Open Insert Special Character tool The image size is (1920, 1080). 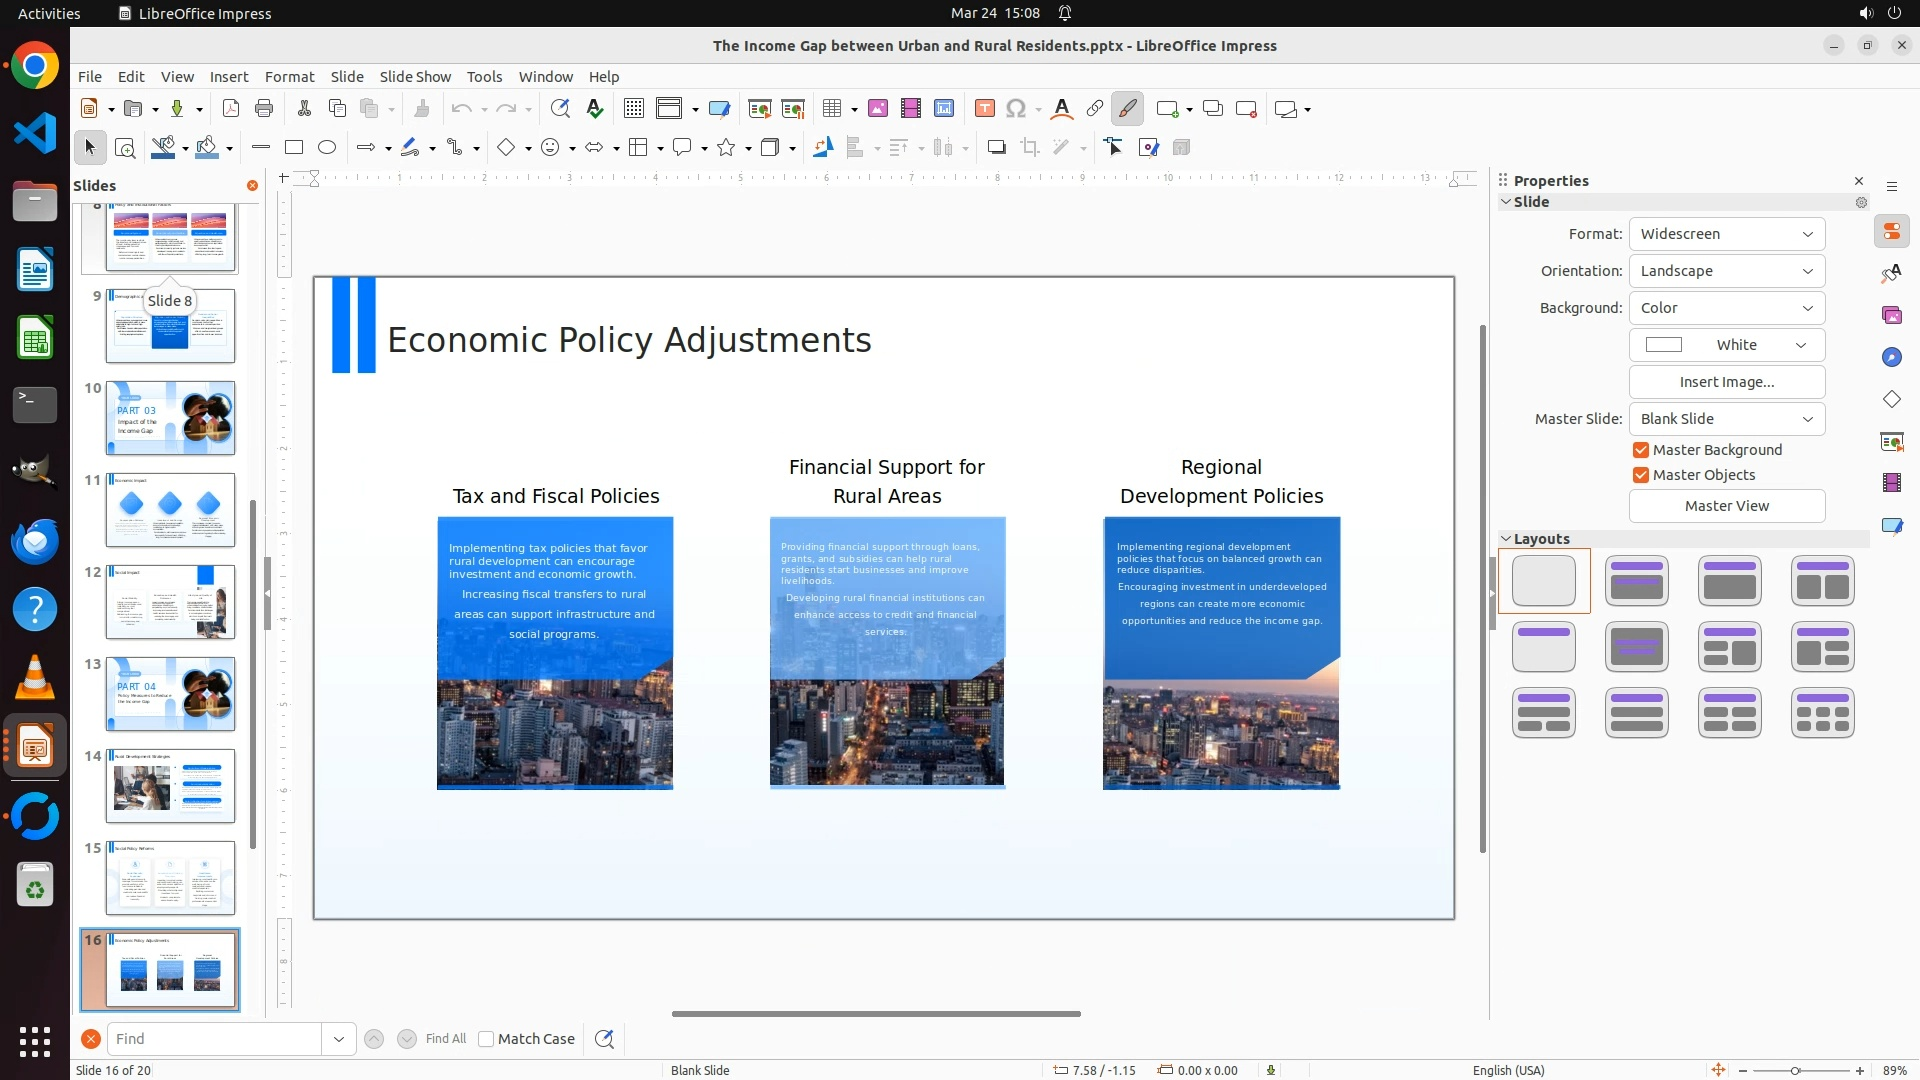(1016, 109)
